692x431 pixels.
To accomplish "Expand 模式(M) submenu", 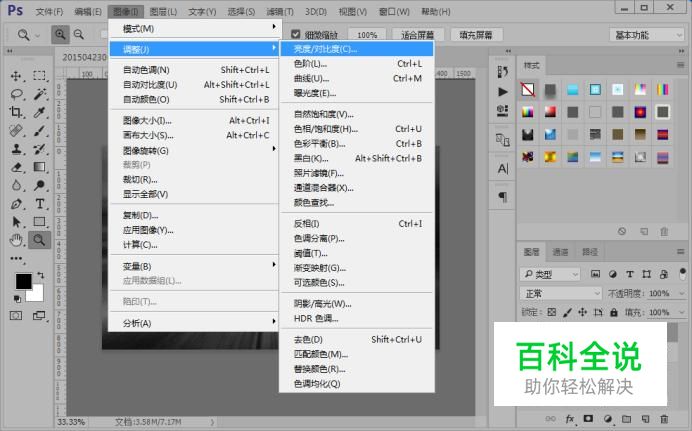I will (193, 29).
